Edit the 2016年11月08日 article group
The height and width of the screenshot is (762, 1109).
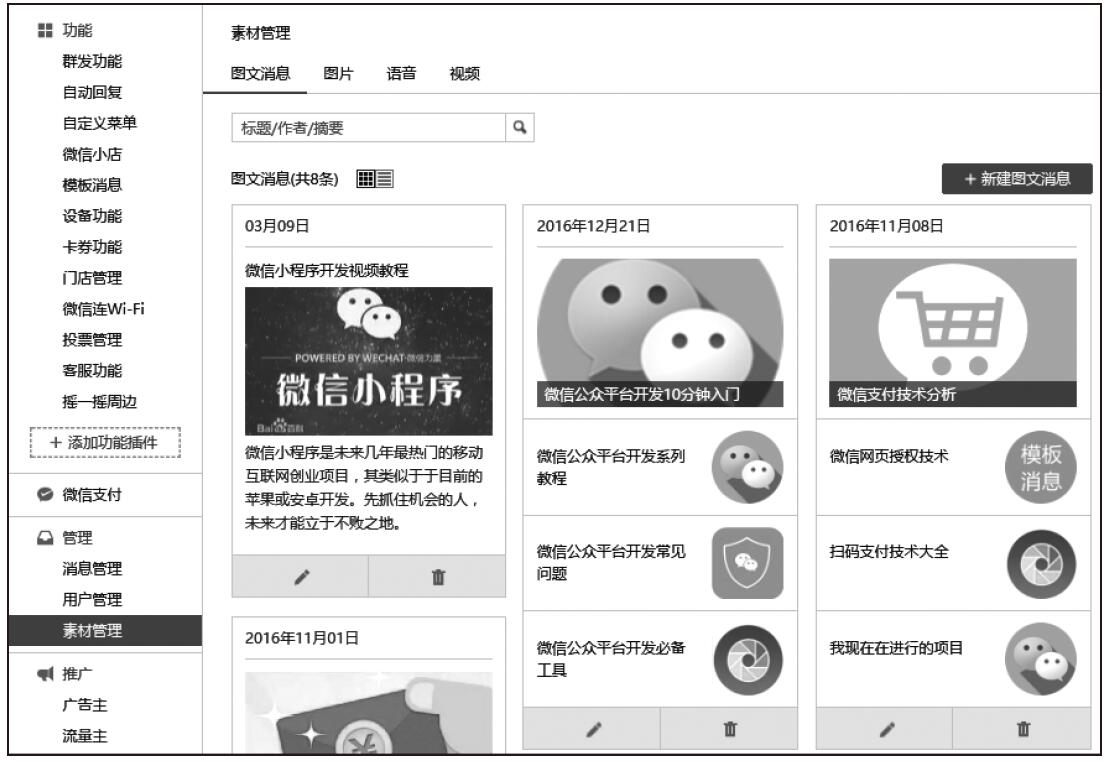(883, 728)
